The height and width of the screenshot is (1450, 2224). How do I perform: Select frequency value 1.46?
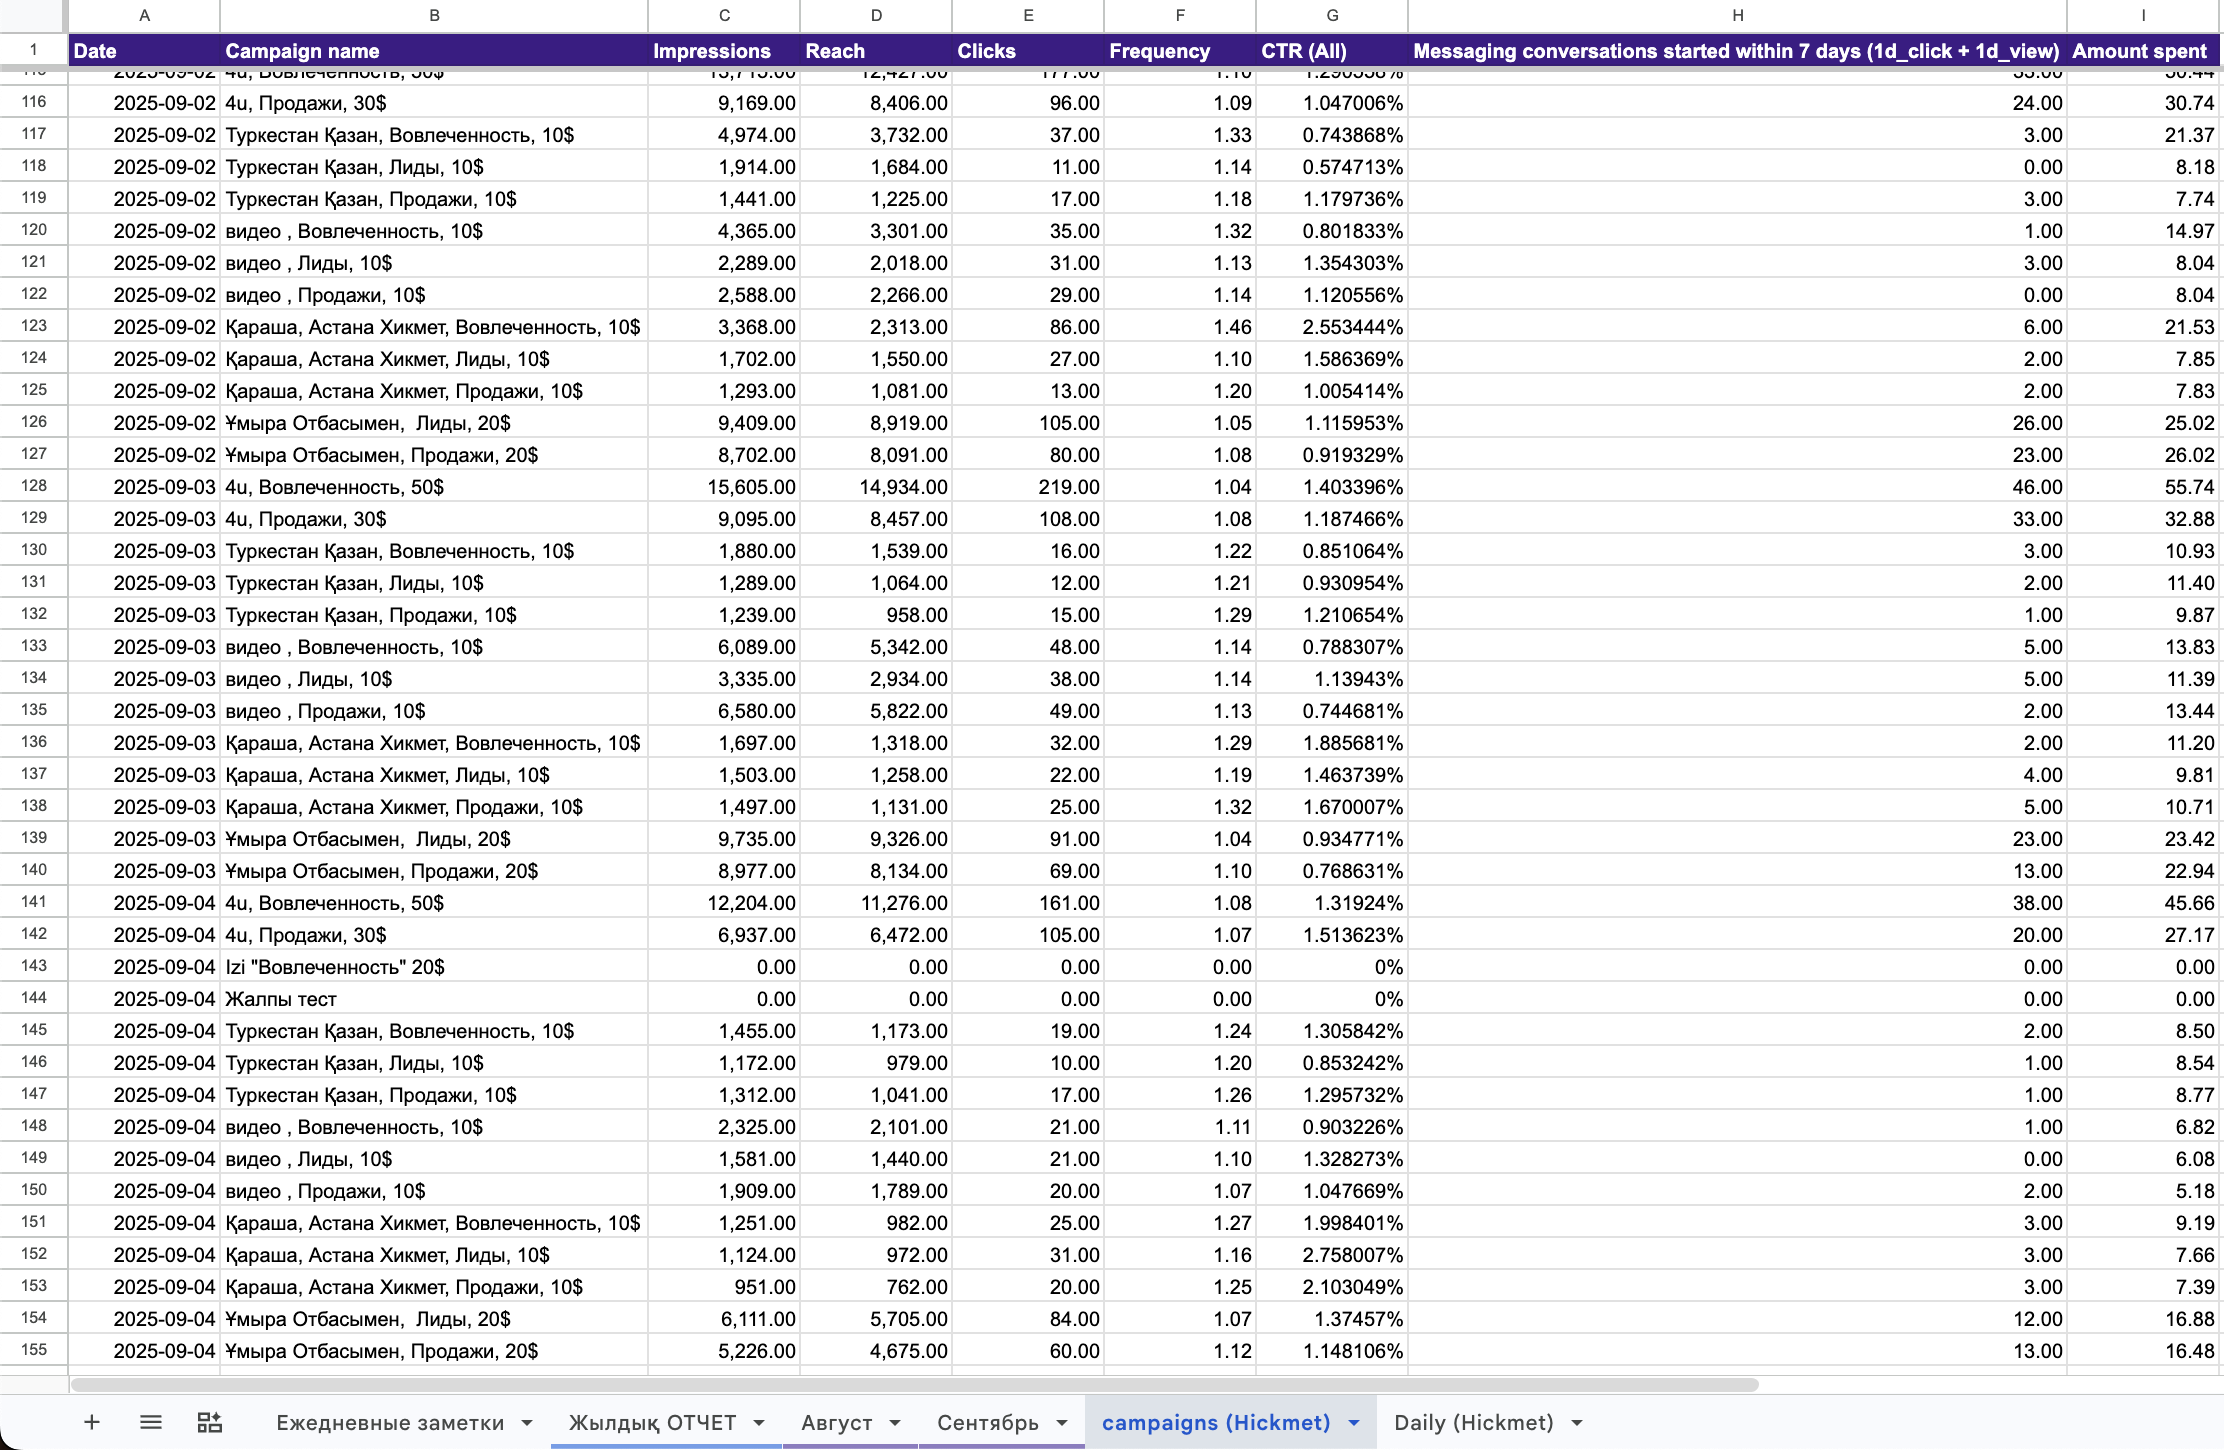pos(1180,327)
